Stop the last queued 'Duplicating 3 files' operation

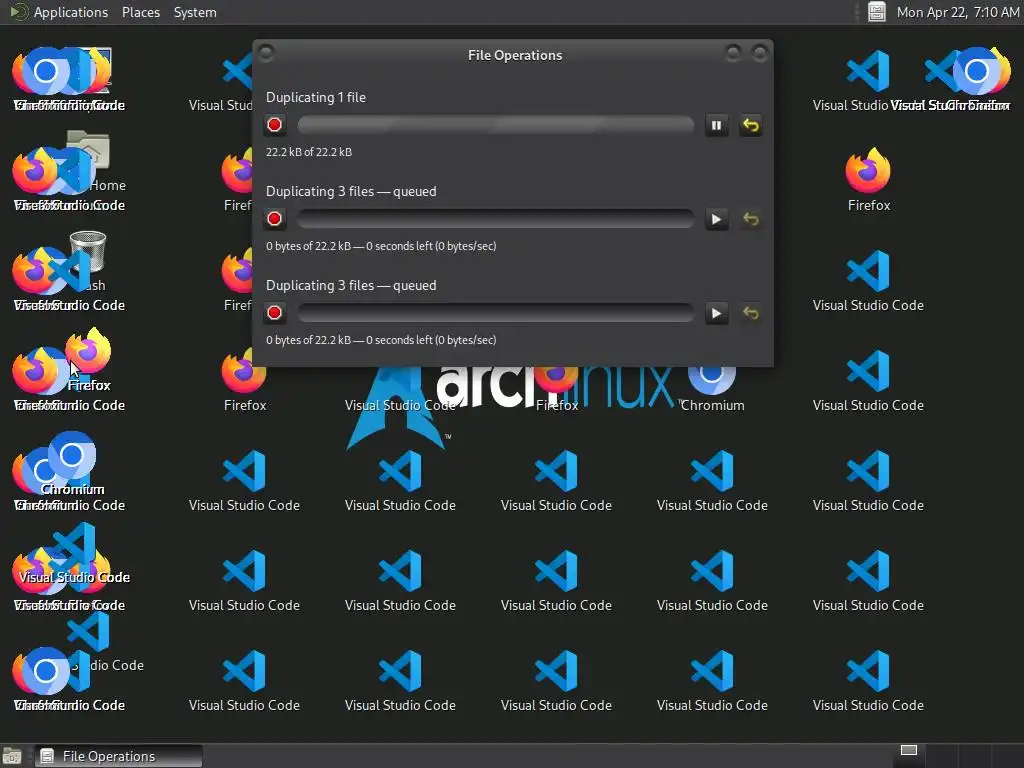pos(274,313)
